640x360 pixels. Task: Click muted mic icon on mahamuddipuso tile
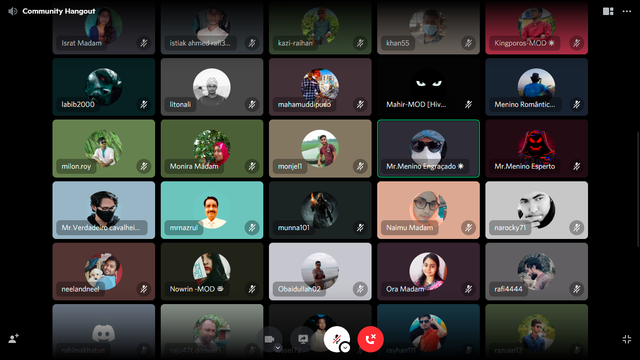click(360, 104)
